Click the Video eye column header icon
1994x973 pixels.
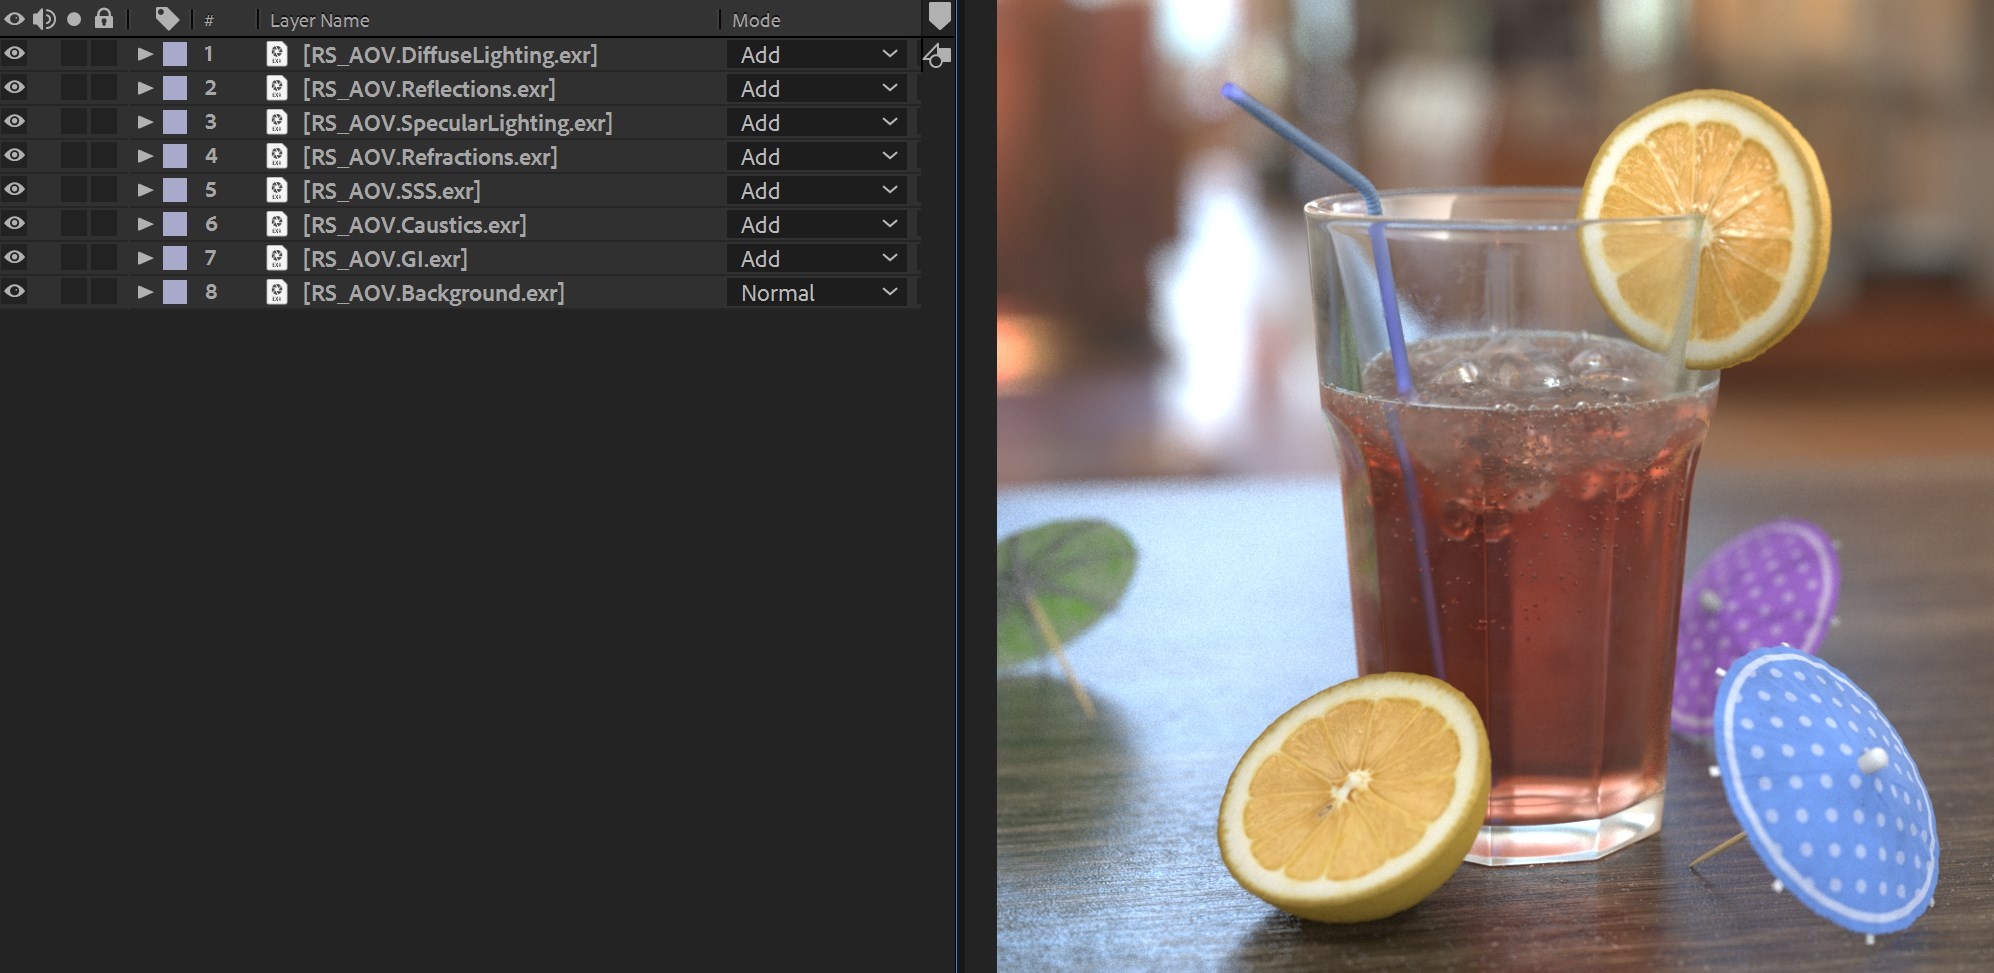(x=14, y=19)
